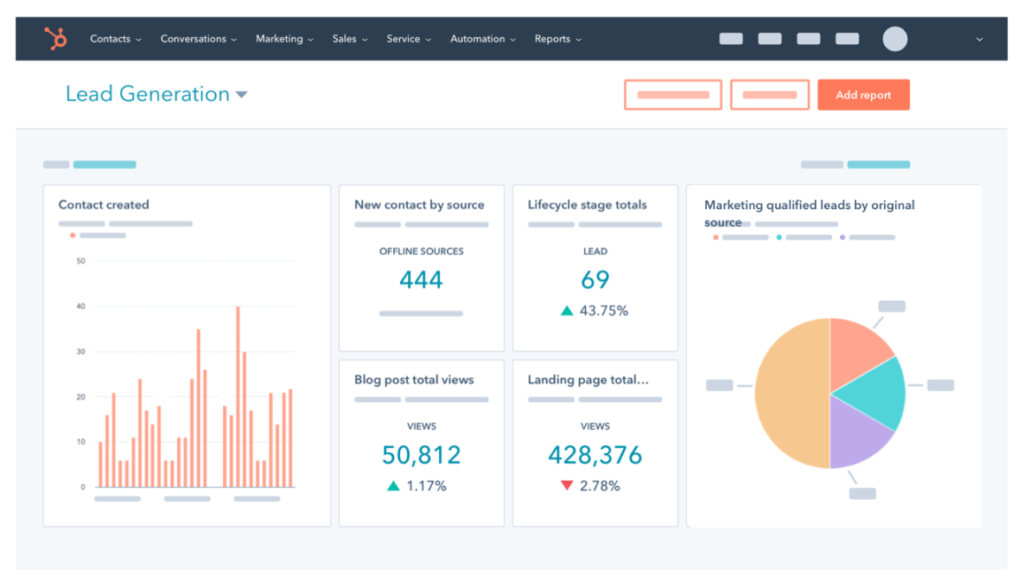The width and height of the screenshot is (1024, 588).
Task: Click the teal pie chart slice
Action: [x=870, y=392]
